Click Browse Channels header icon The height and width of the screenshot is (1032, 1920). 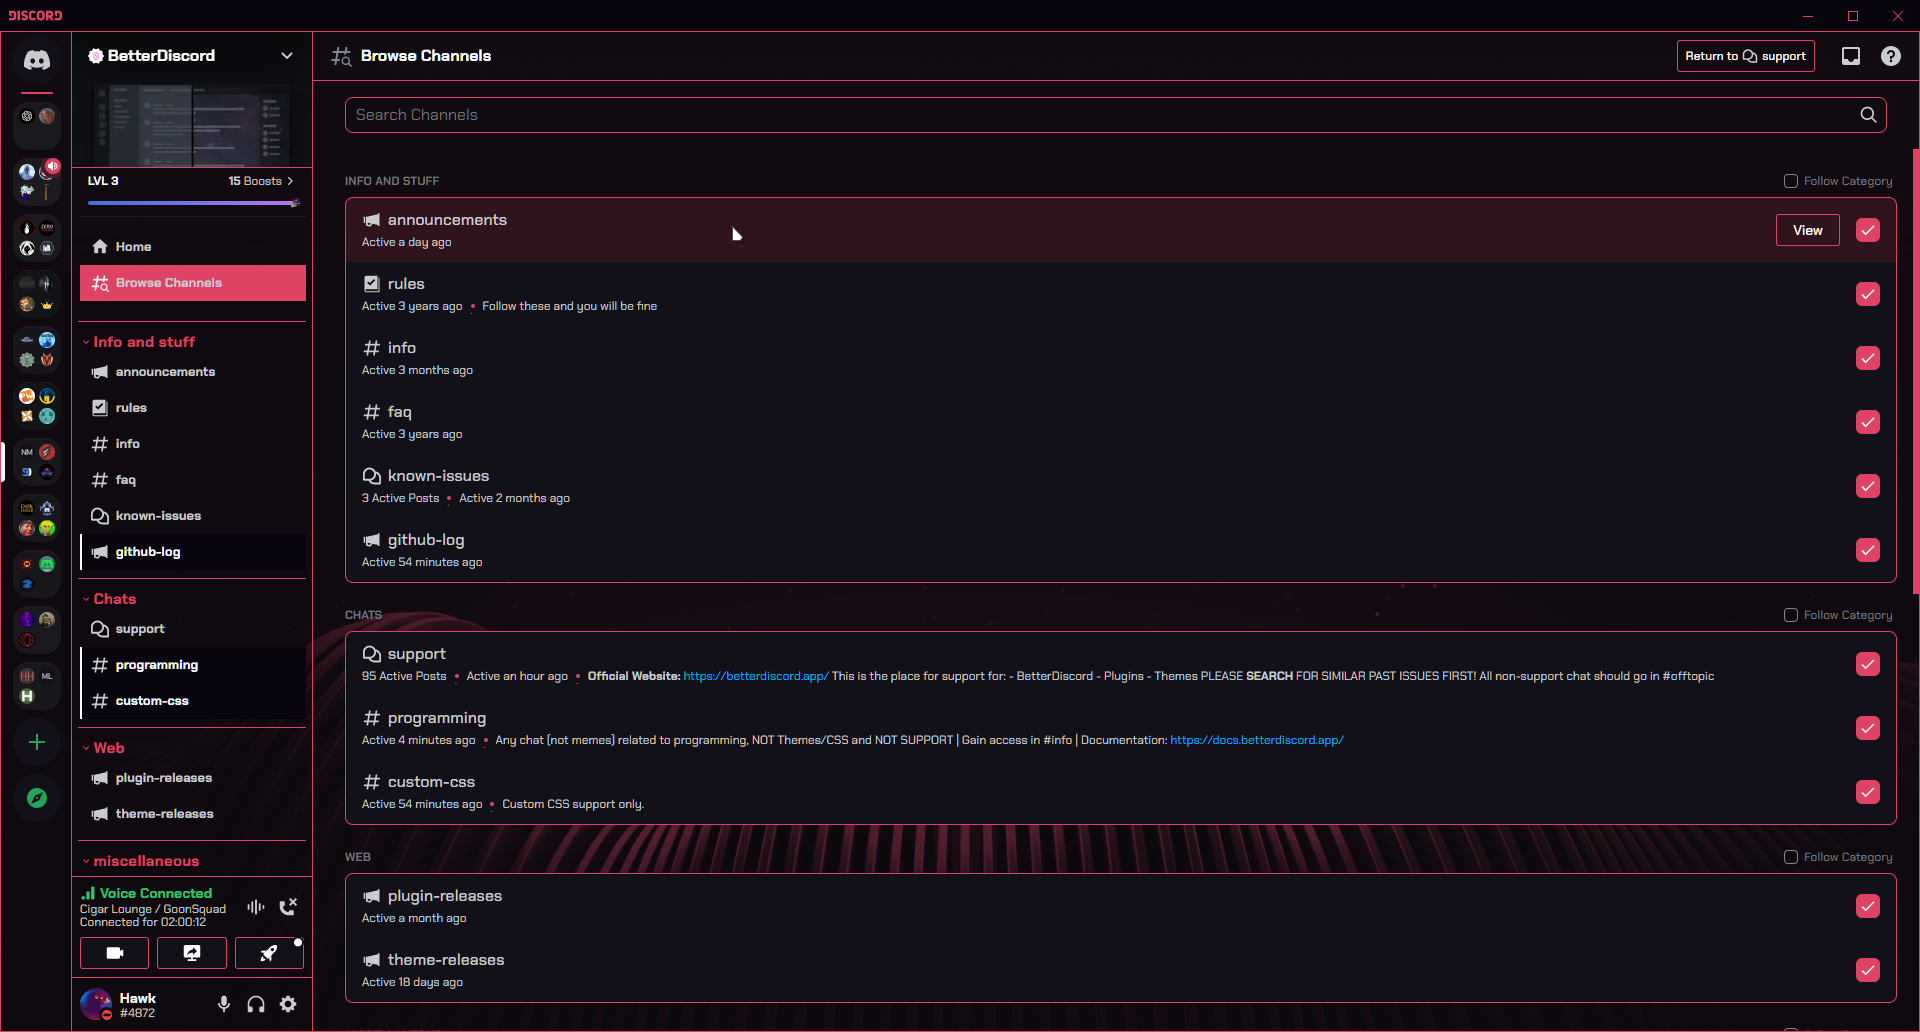tap(341, 56)
